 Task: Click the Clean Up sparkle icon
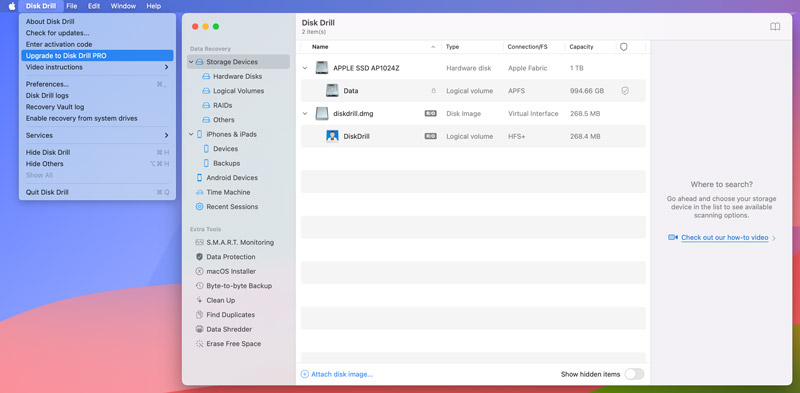(199, 300)
